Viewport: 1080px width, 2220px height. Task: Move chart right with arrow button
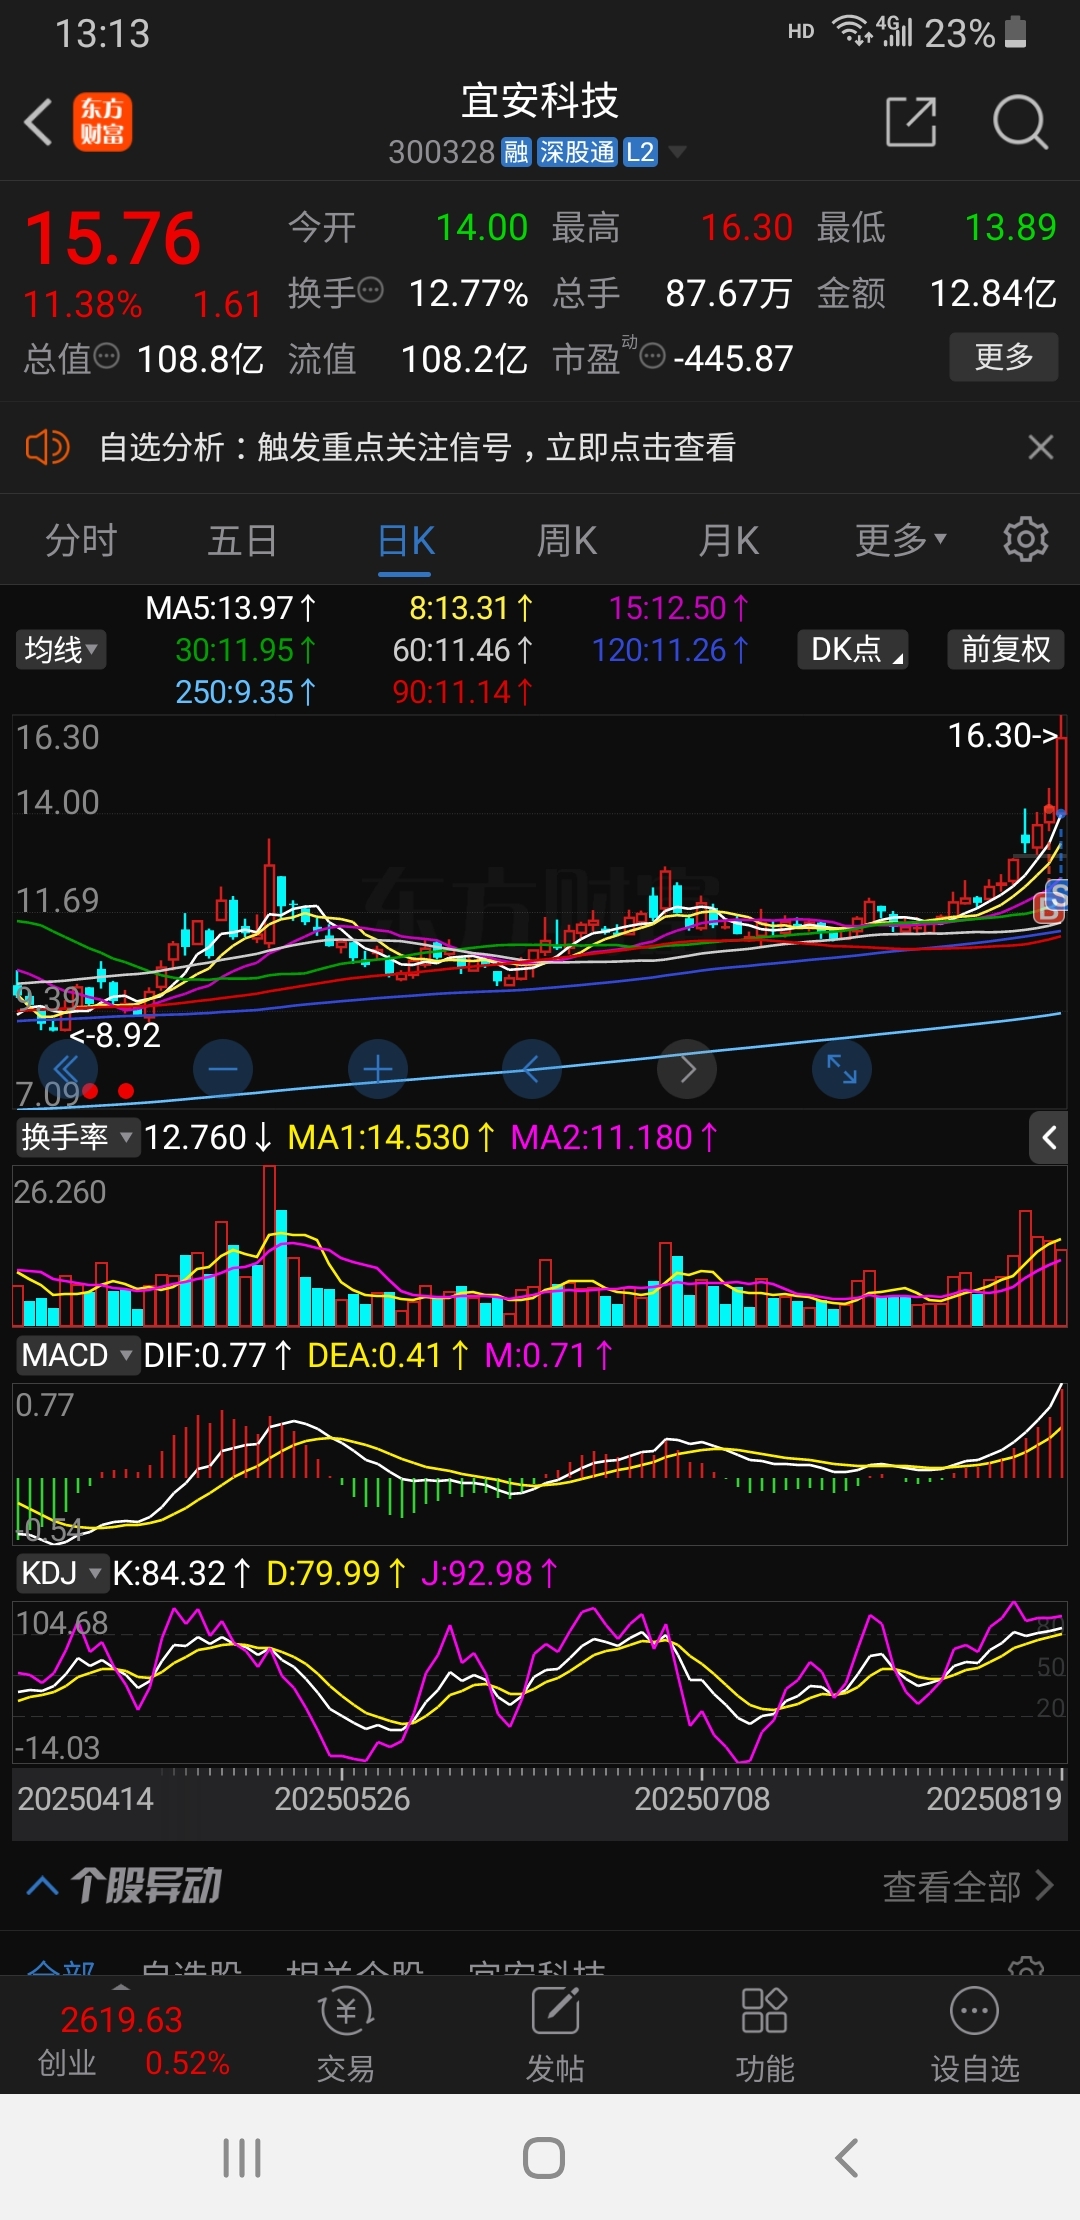[x=686, y=1069]
